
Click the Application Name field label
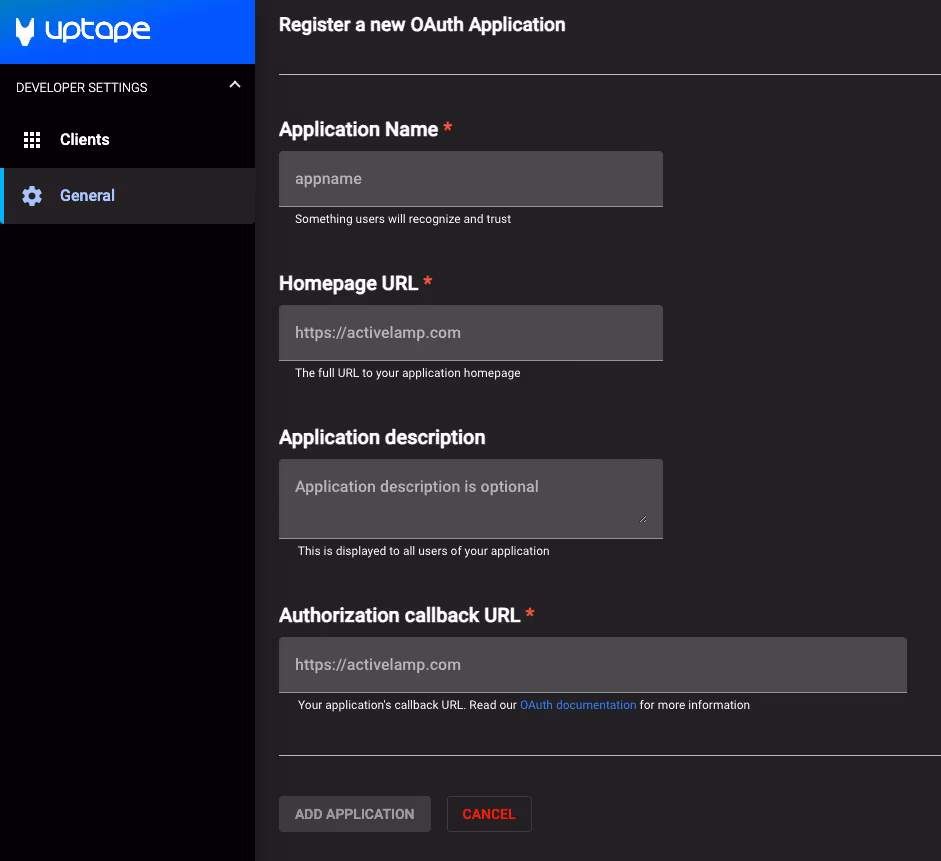click(358, 130)
